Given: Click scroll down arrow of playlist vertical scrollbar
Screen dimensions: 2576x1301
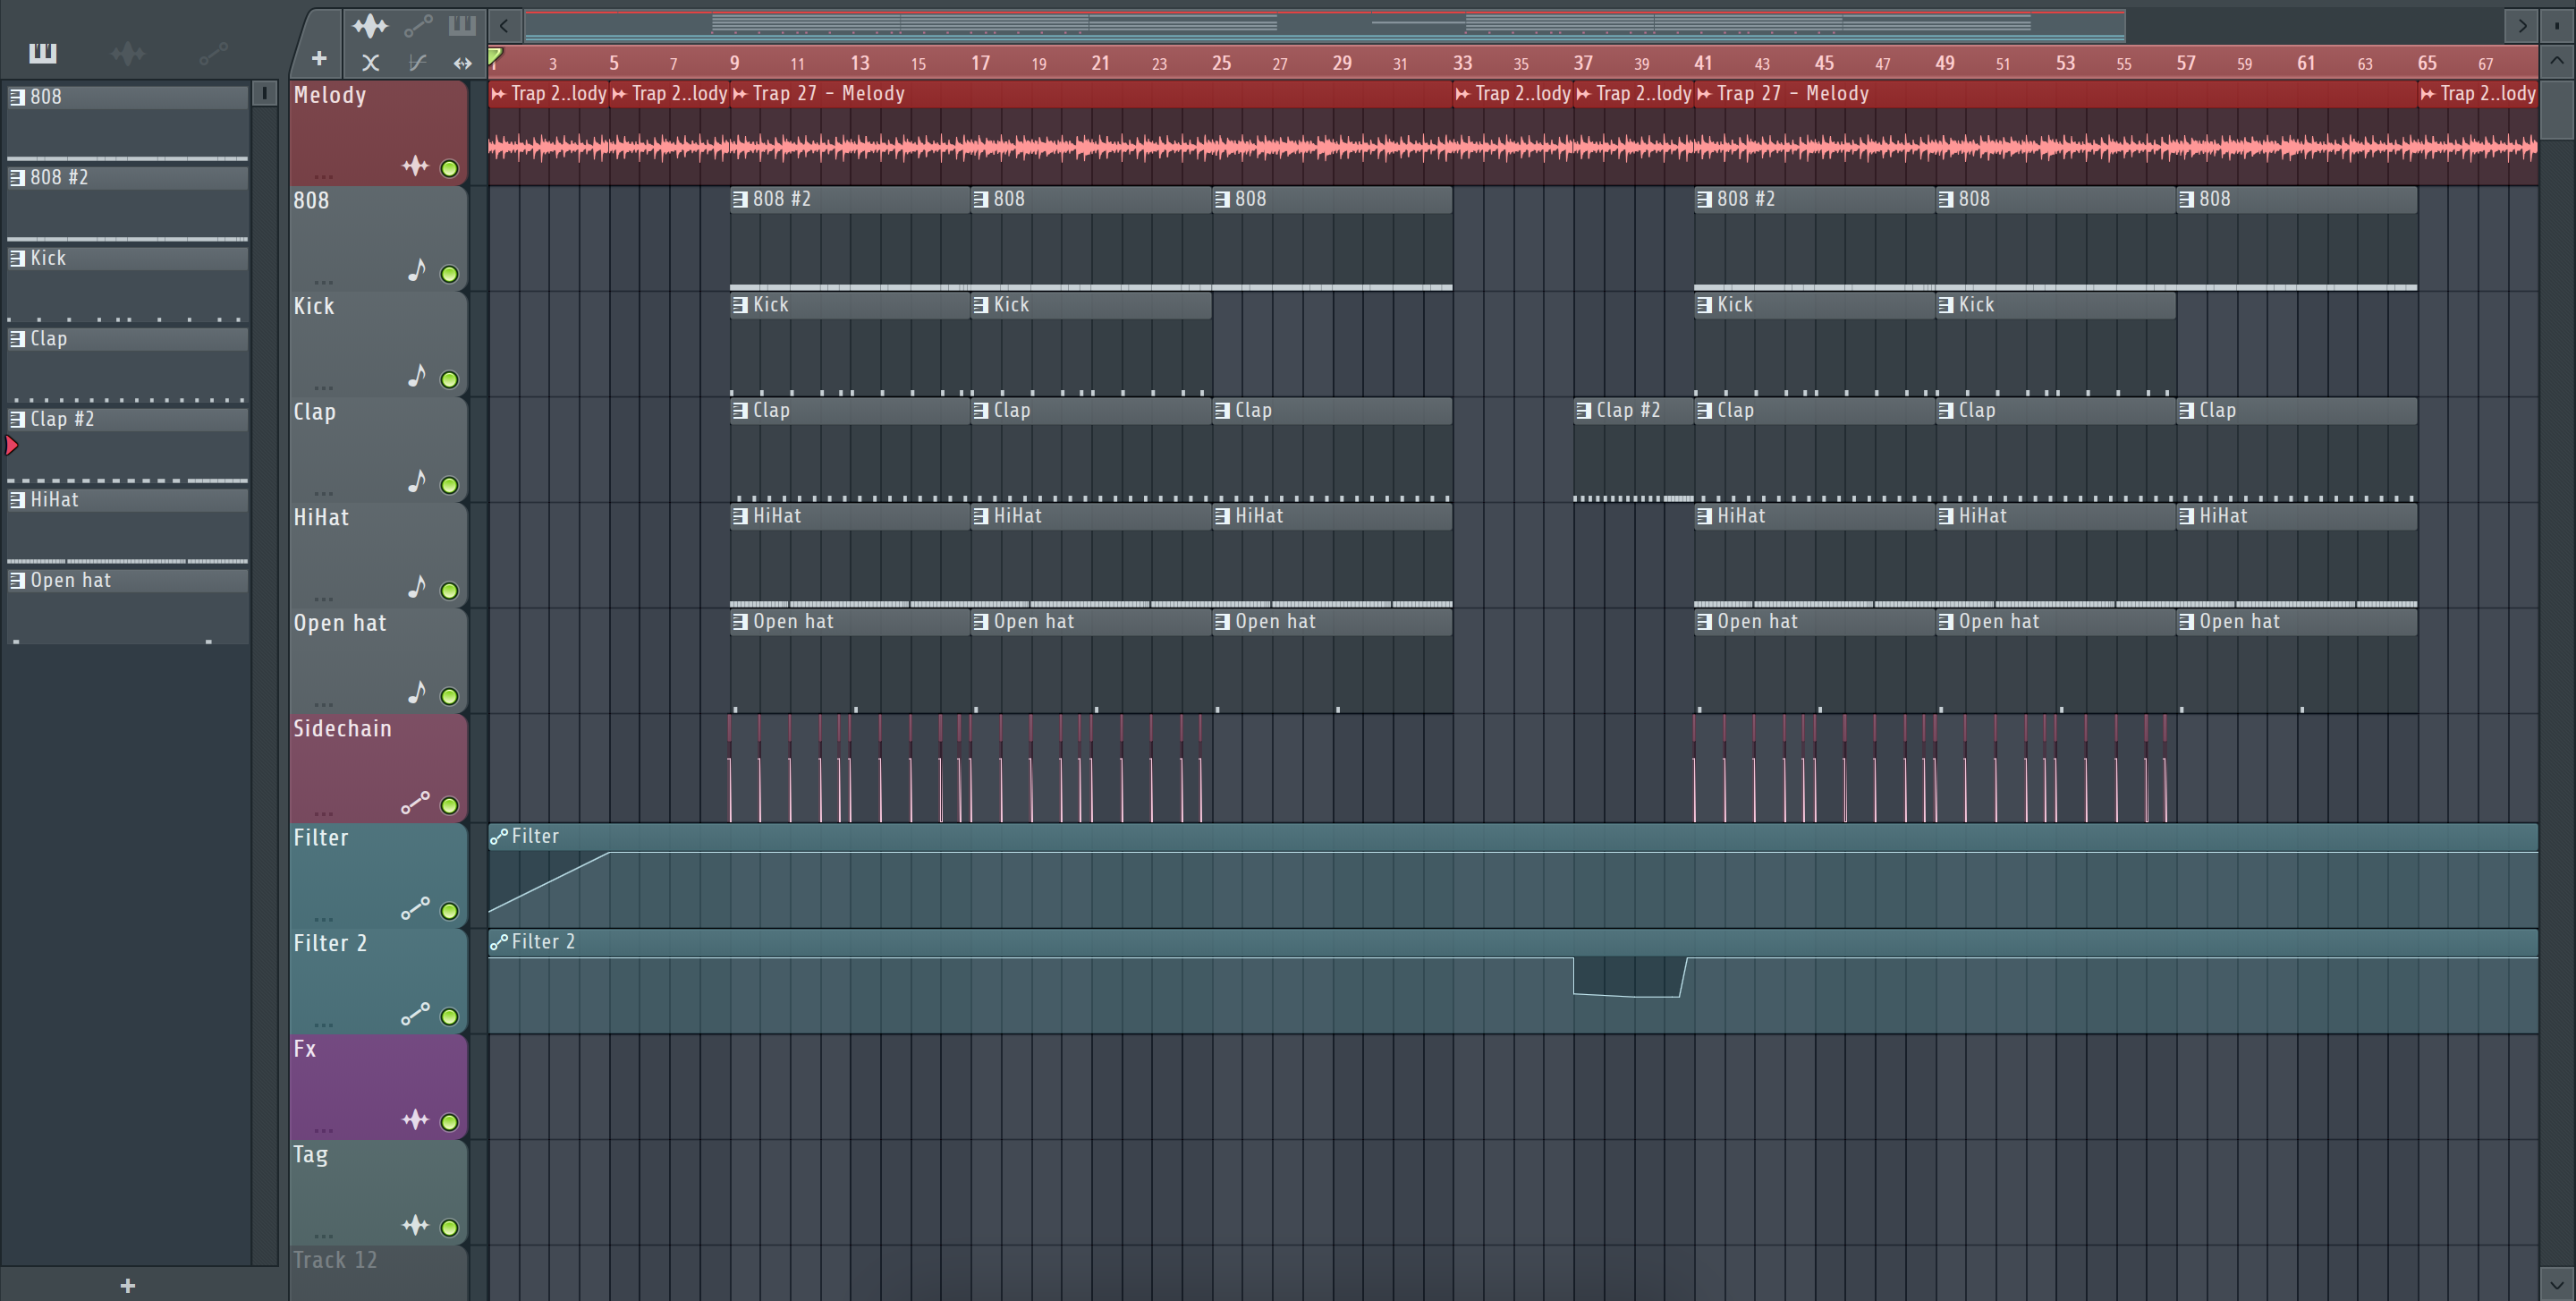Looking at the screenshot, I should click(2556, 1284).
